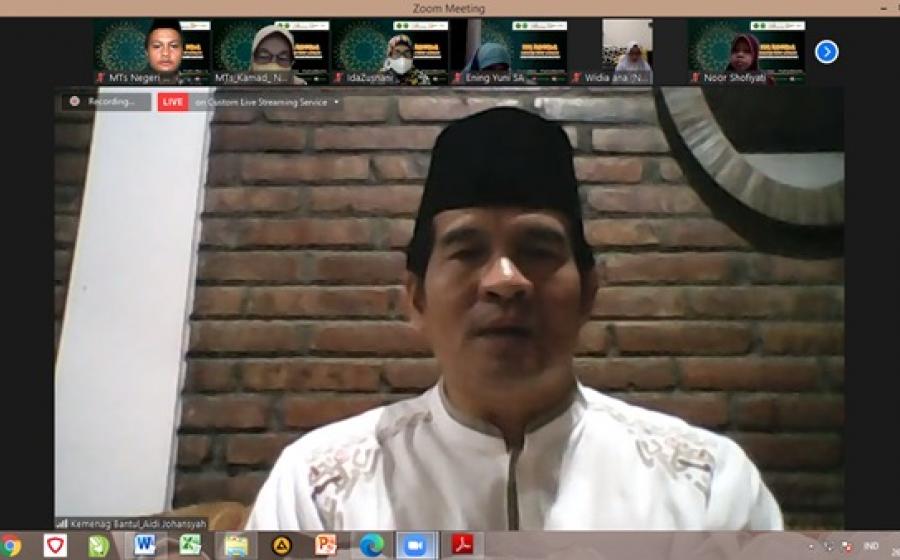The width and height of the screenshot is (900, 560).
Task: Click the recording indicator dot
Action: click(75, 102)
